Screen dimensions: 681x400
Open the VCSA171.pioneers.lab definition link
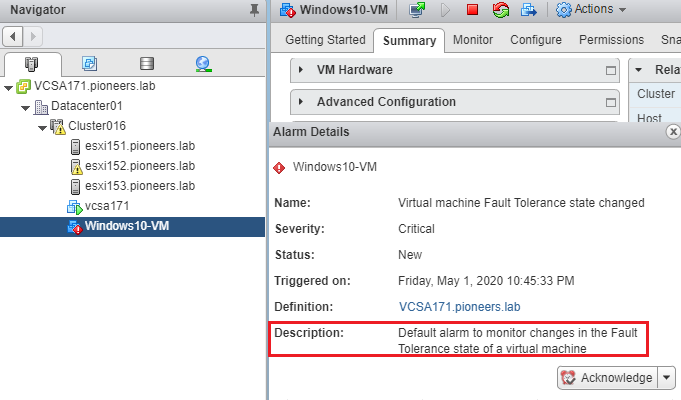pyautogui.click(x=459, y=307)
